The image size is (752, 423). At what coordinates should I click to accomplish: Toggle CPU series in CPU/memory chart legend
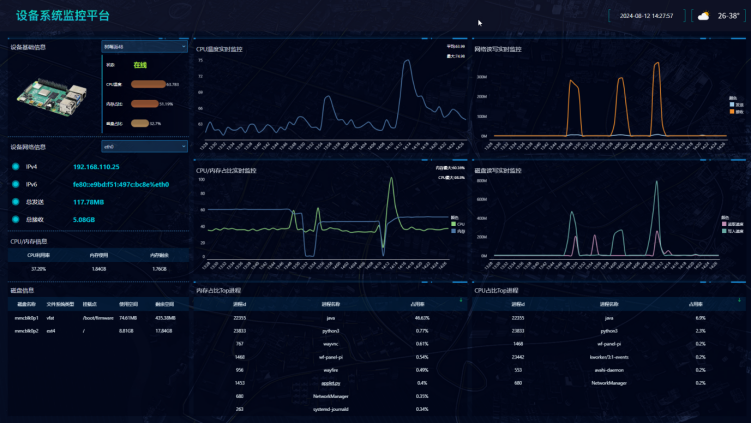pyautogui.click(x=459, y=224)
